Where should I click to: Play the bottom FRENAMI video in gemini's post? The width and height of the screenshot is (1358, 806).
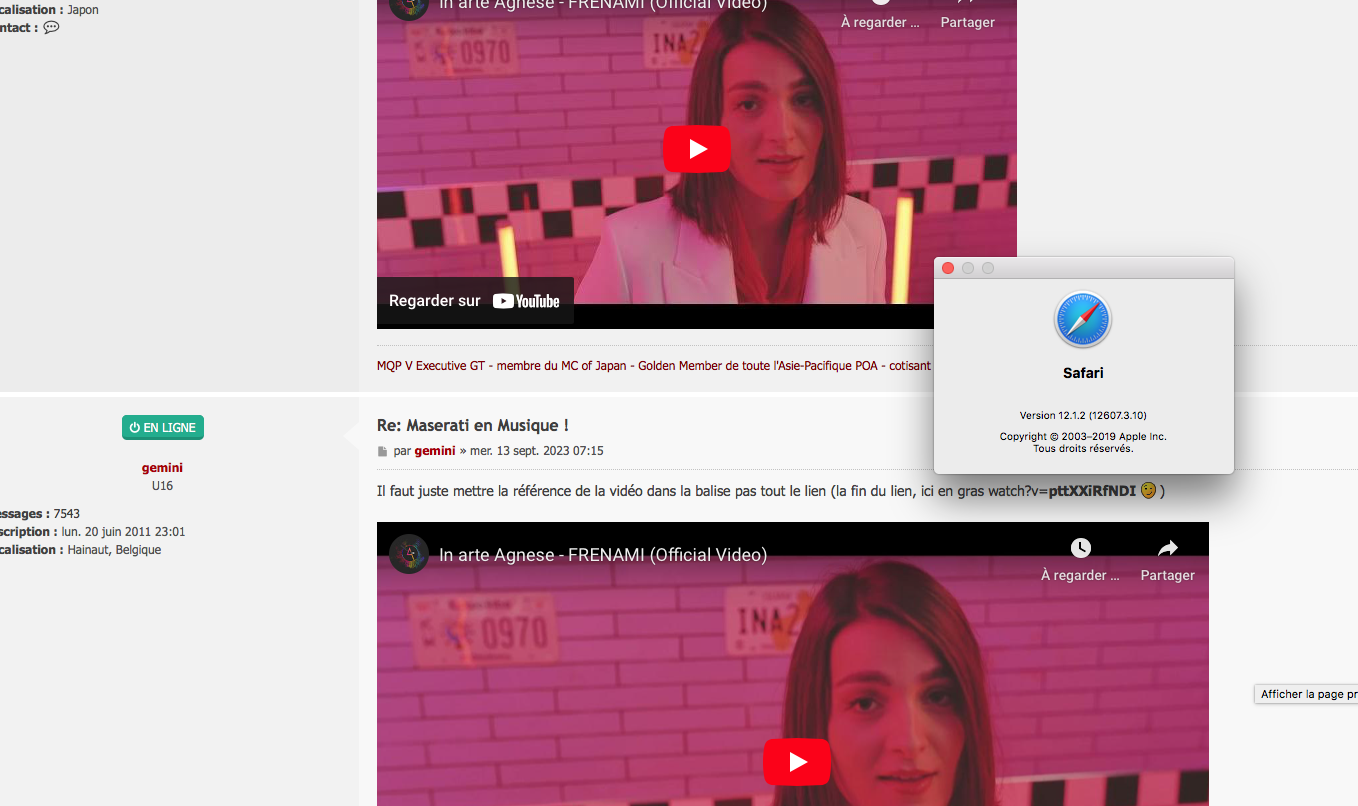[x=797, y=762]
